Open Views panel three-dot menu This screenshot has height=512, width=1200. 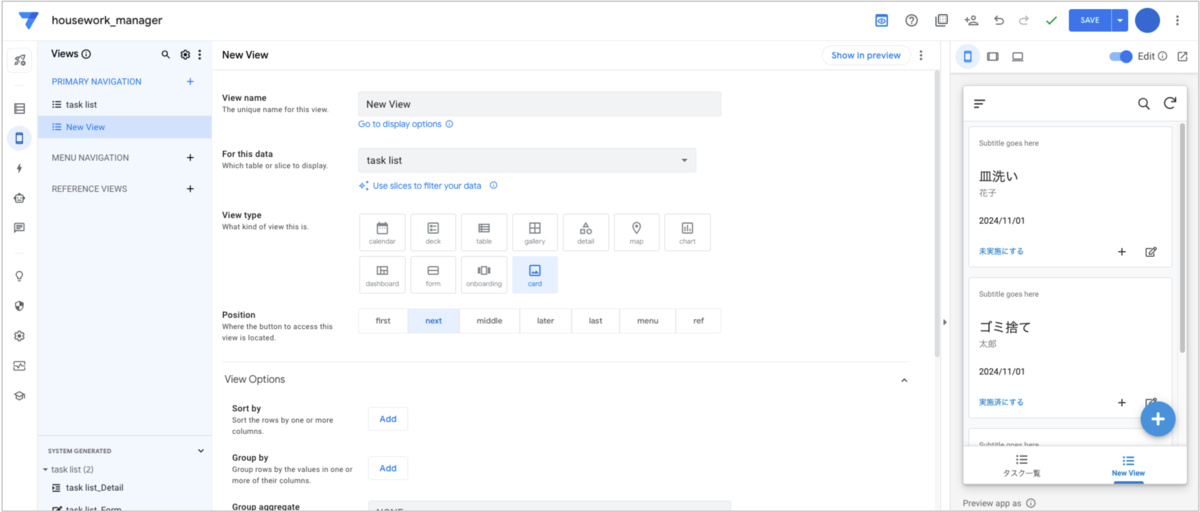point(200,55)
